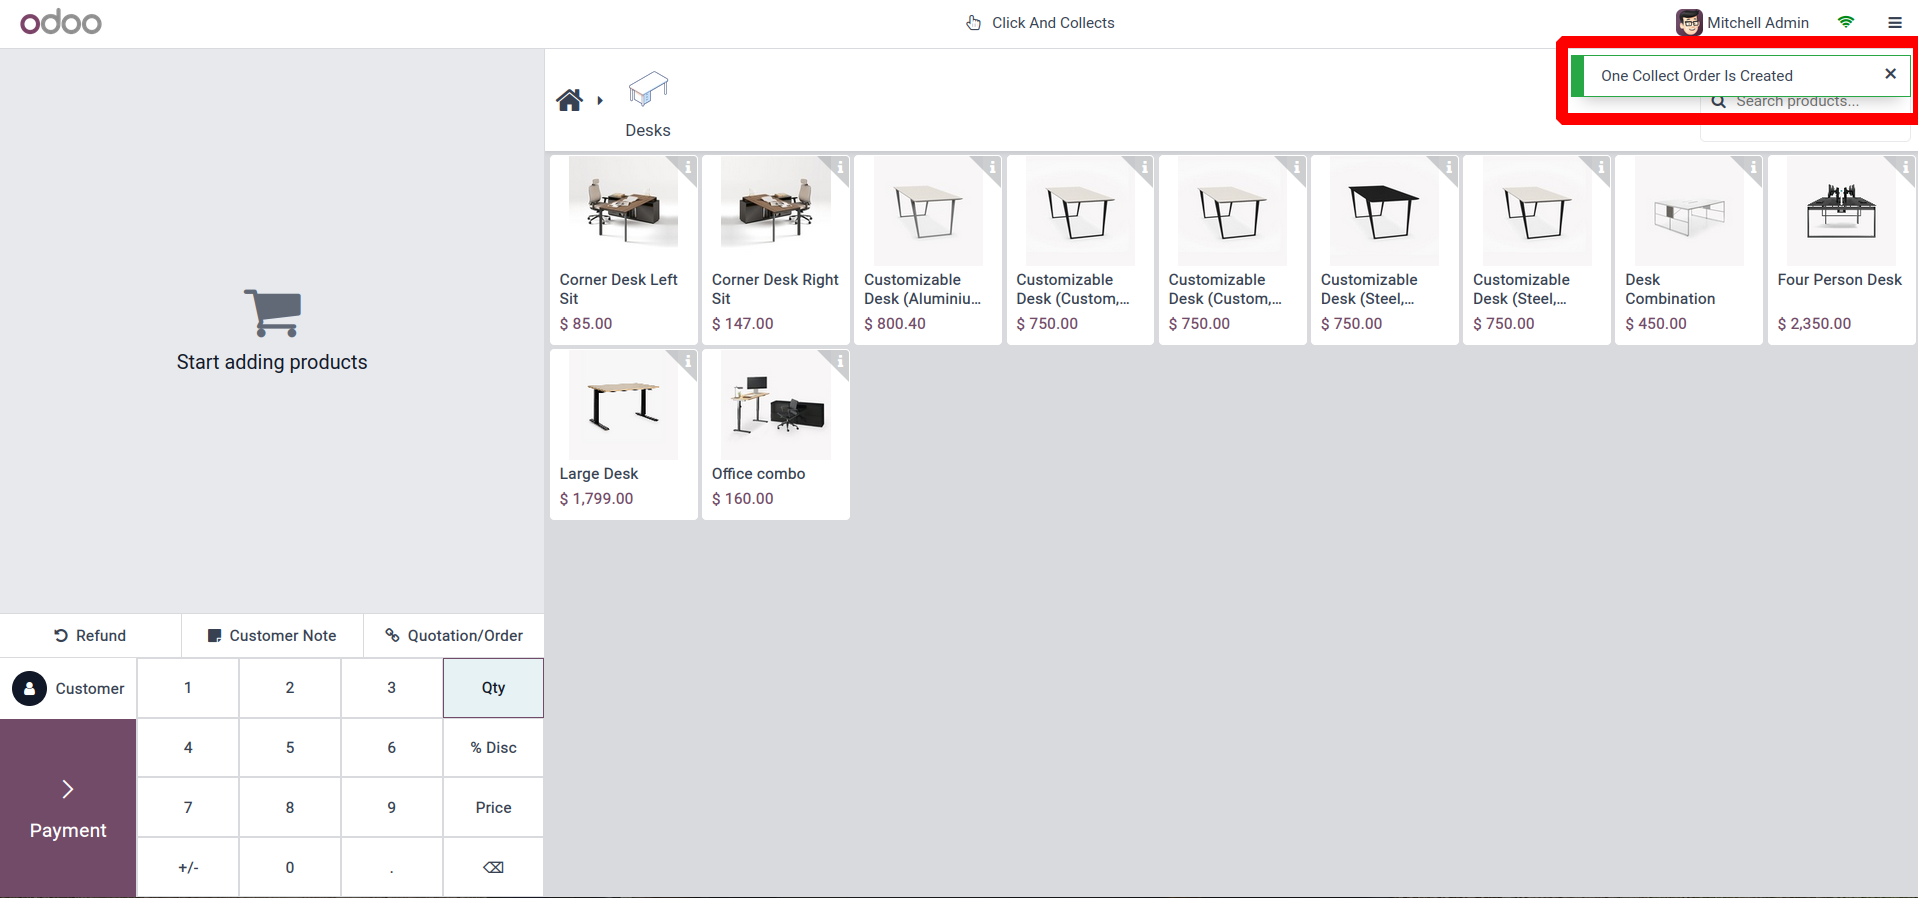
Task: Show info for Desk Combination
Action: [x=1753, y=167]
